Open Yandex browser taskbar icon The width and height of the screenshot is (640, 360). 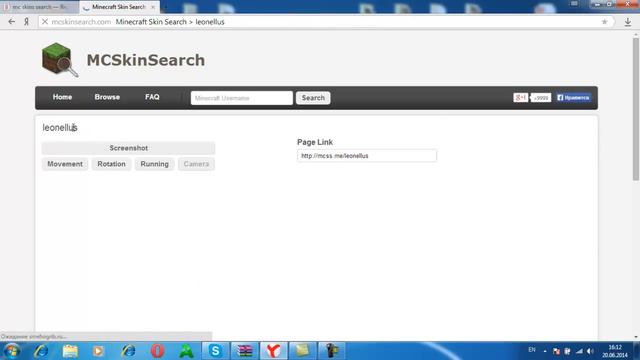(273, 351)
